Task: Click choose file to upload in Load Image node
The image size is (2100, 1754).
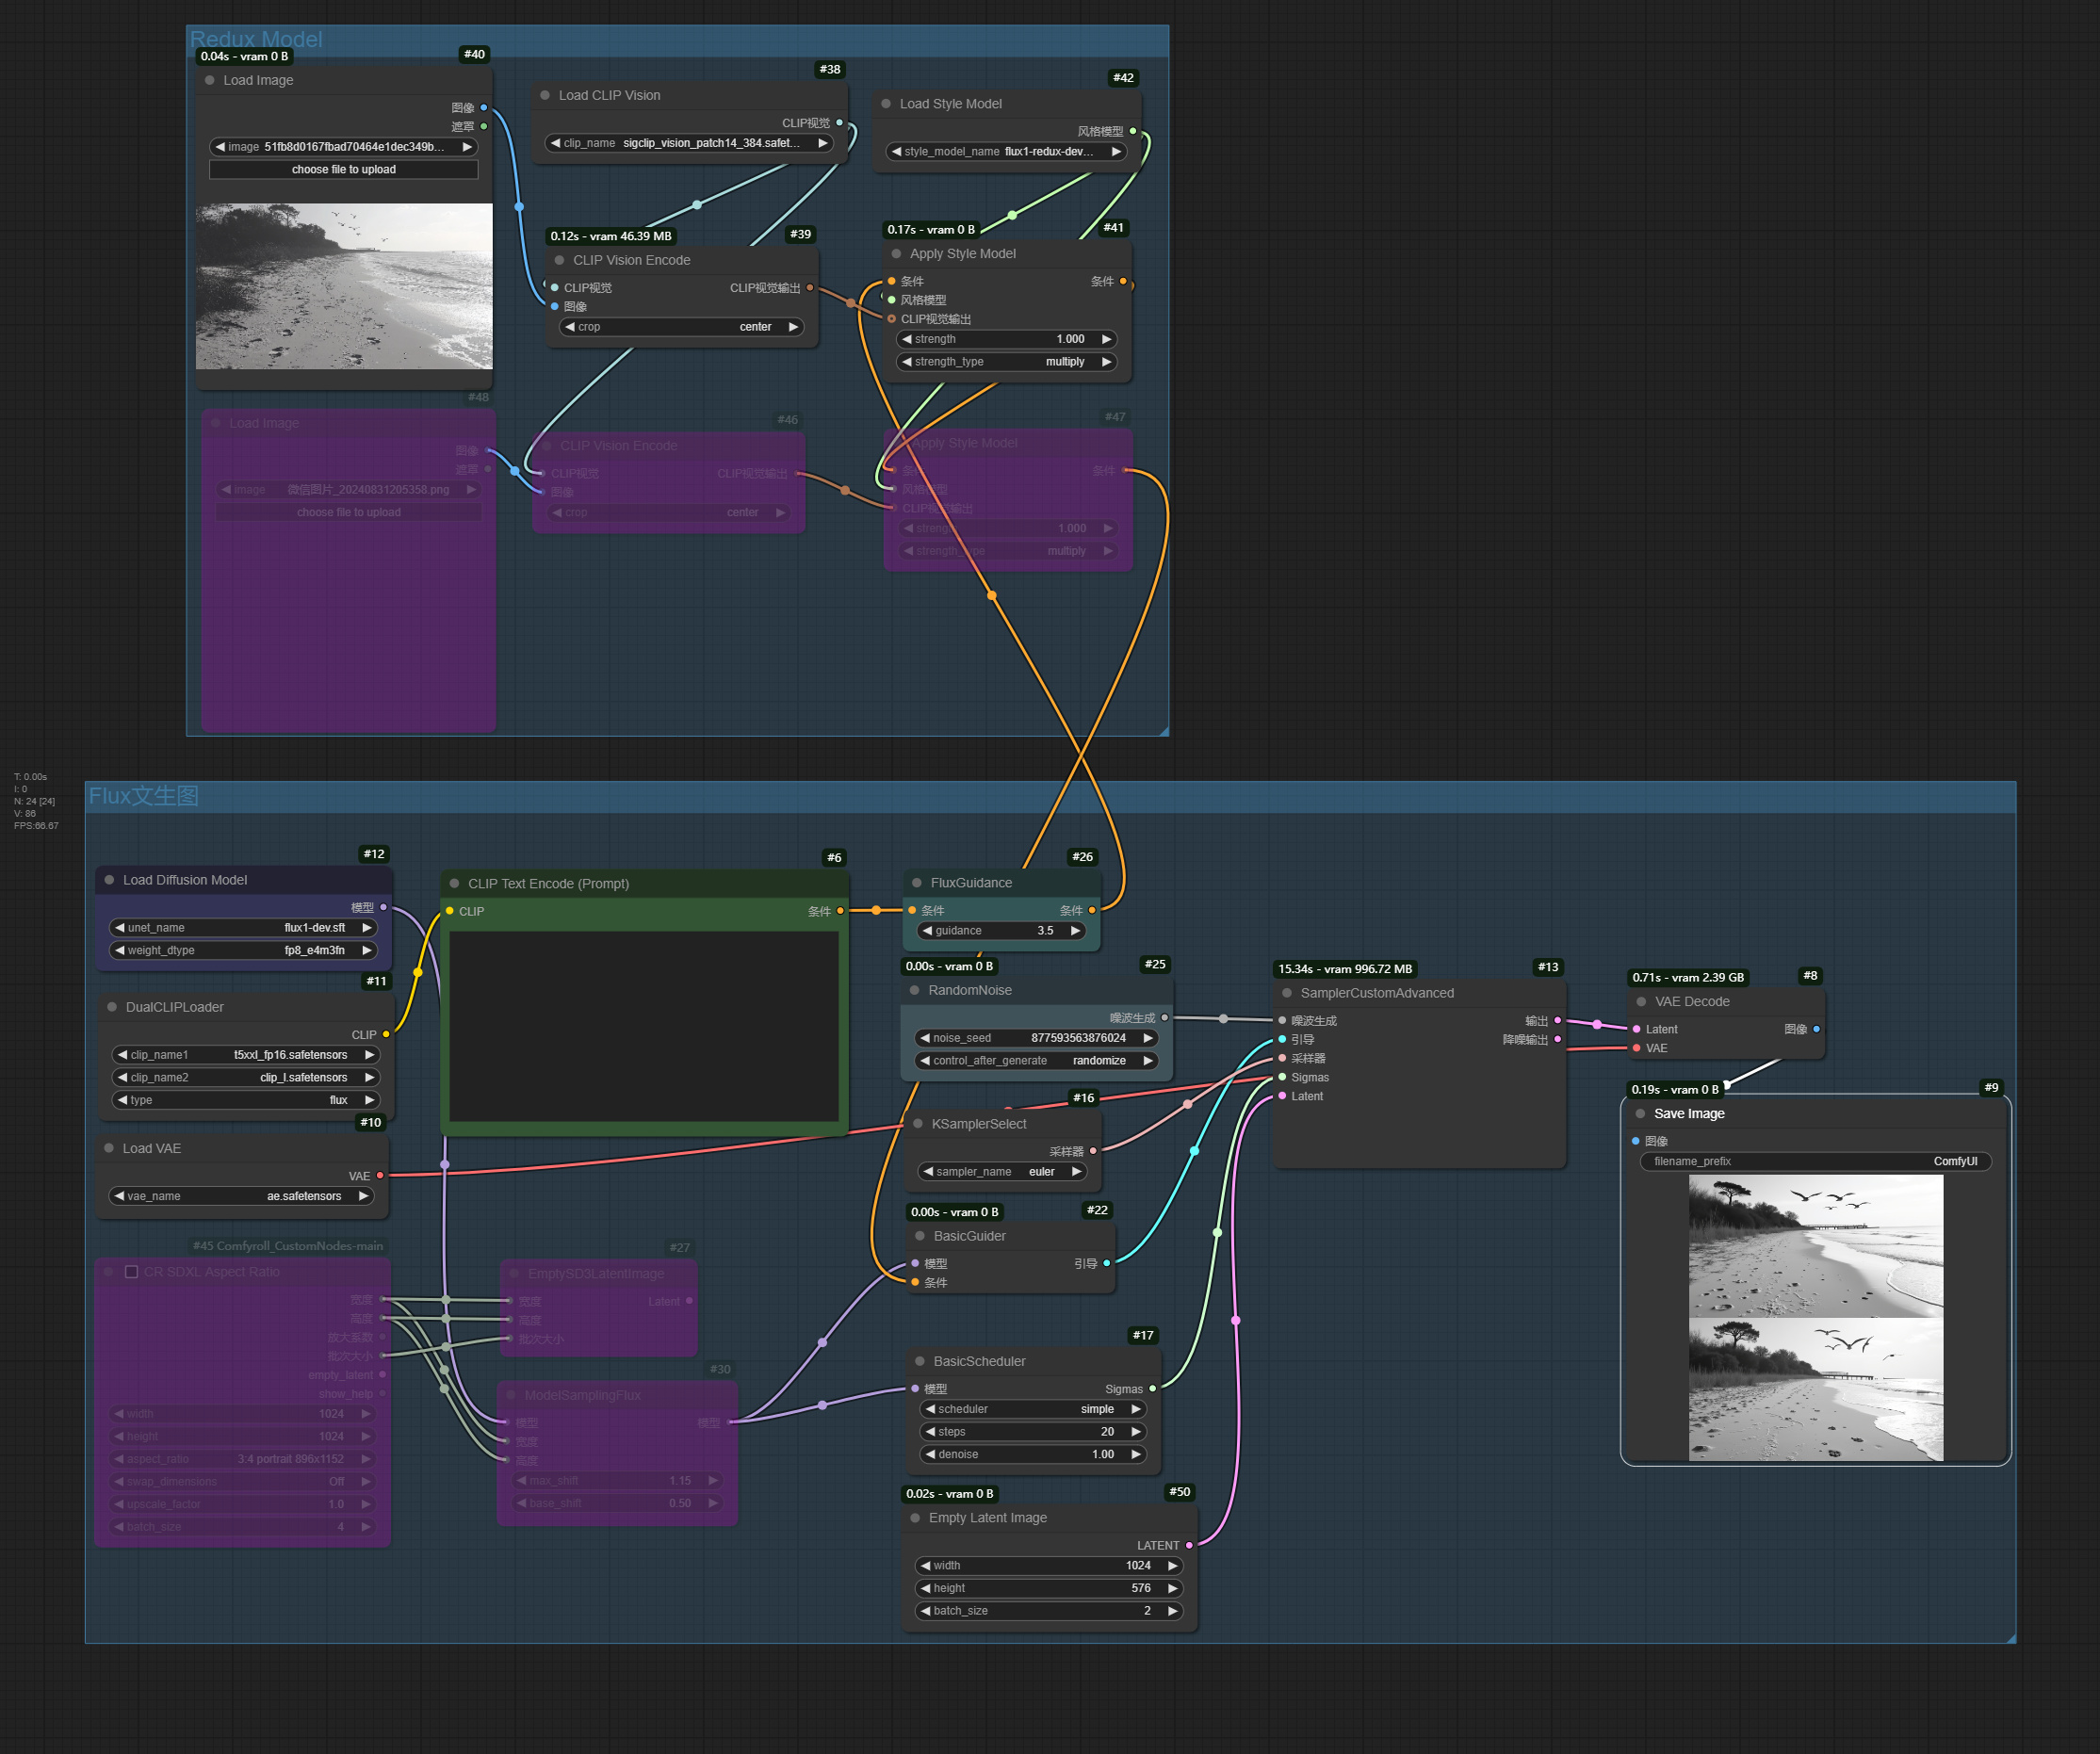Action: [x=343, y=169]
